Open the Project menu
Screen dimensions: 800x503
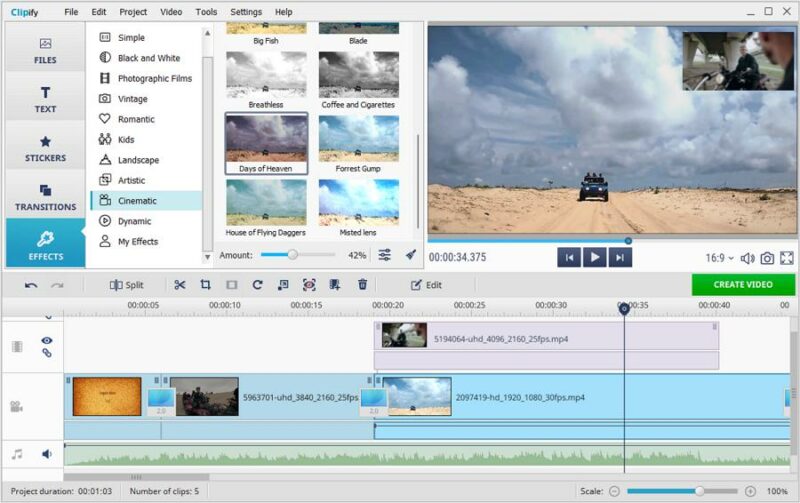pyautogui.click(x=133, y=12)
